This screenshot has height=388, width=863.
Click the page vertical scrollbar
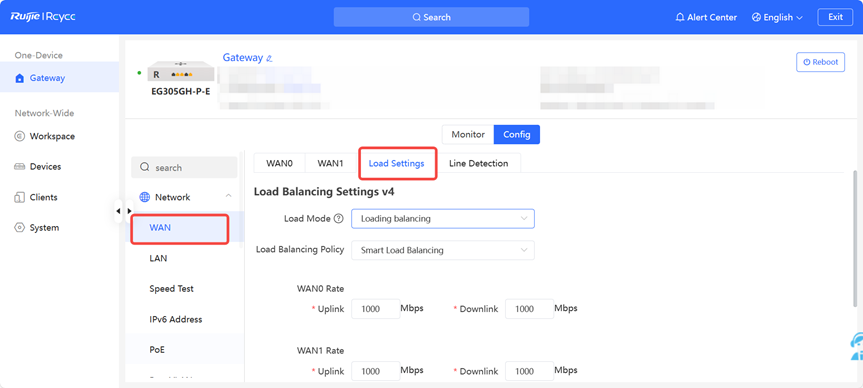tap(854, 238)
